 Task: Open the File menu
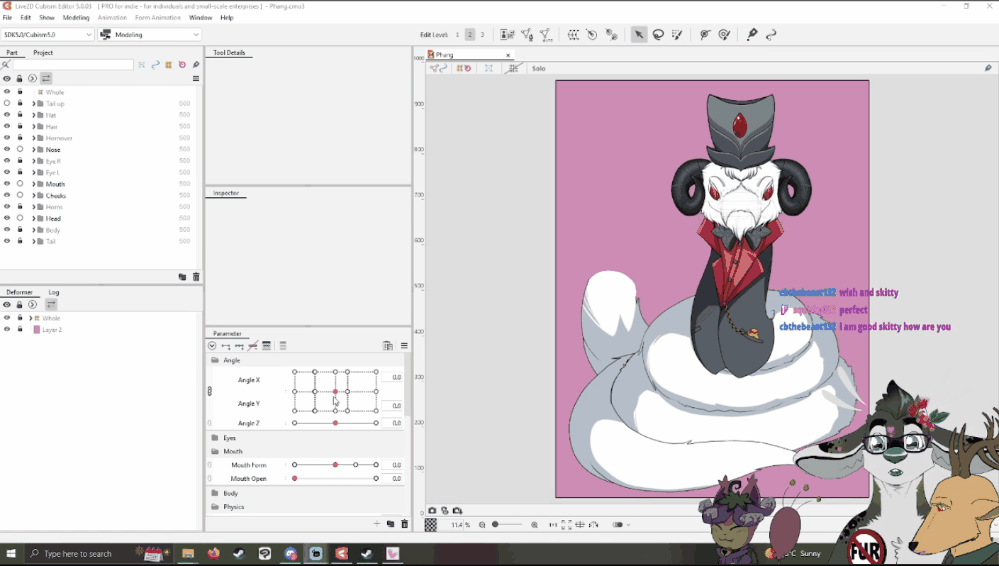(8, 18)
